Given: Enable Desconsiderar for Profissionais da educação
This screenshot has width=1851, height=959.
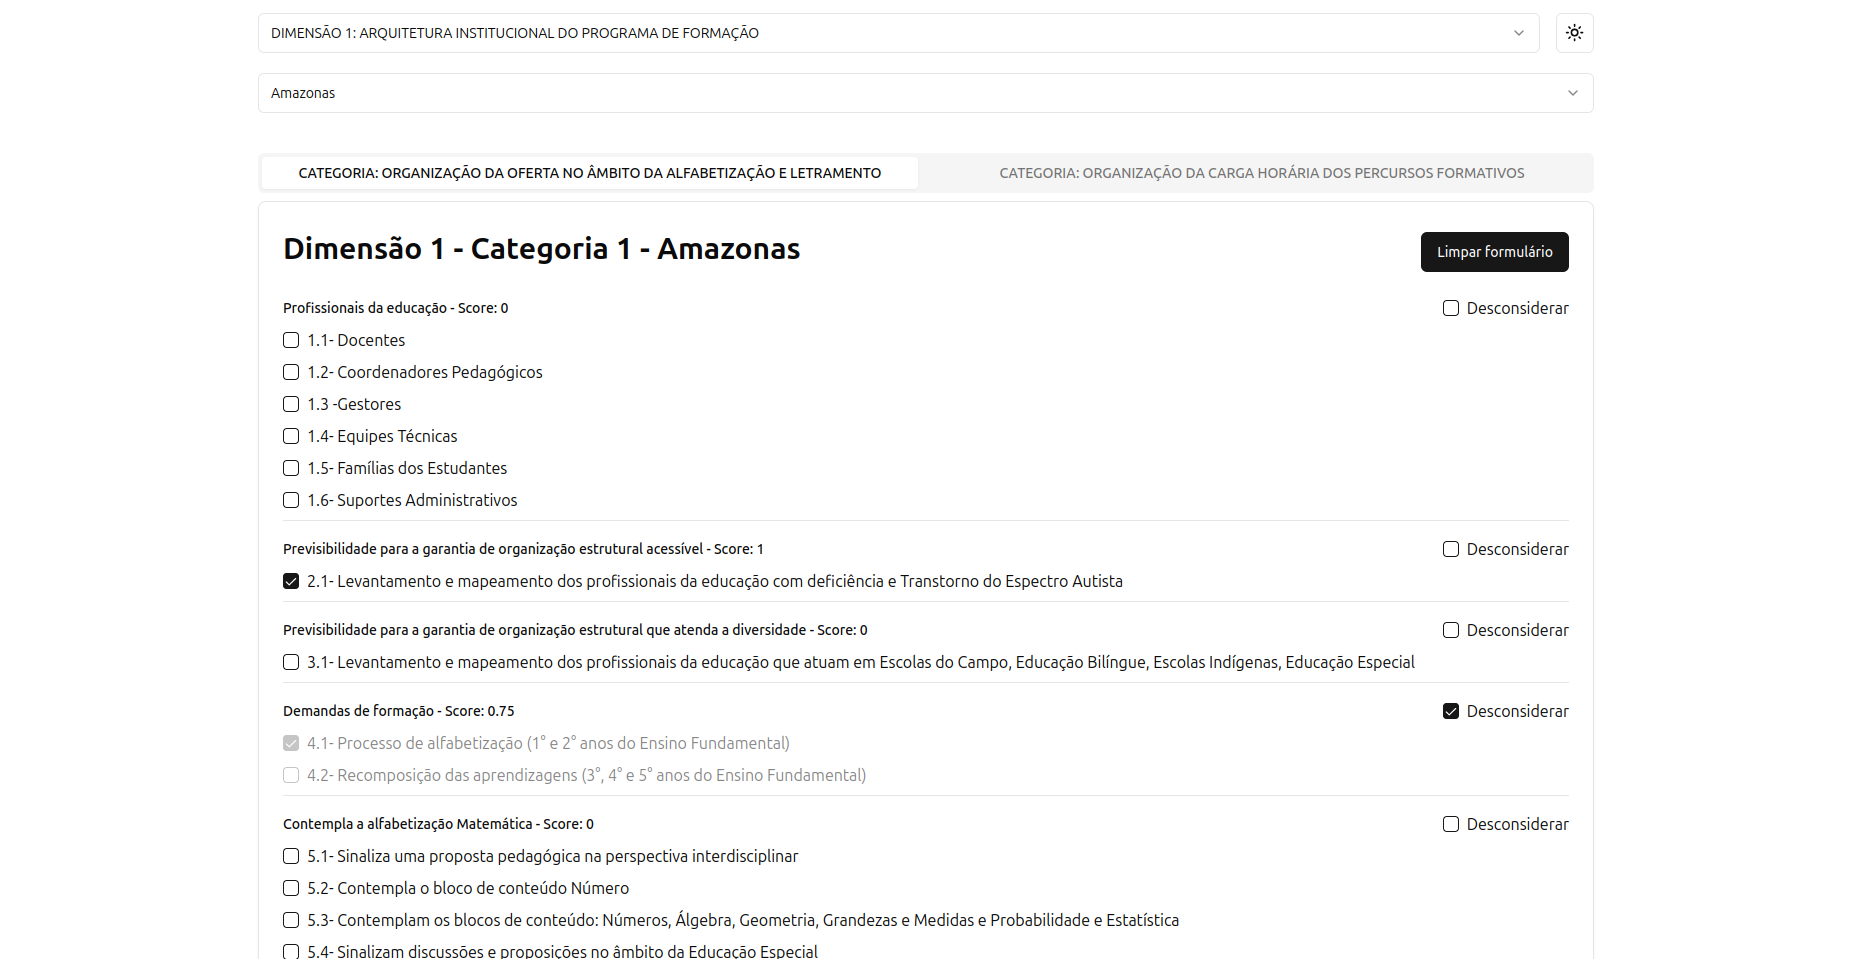Looking at the screenshot, I should [x=1450, y=308].
